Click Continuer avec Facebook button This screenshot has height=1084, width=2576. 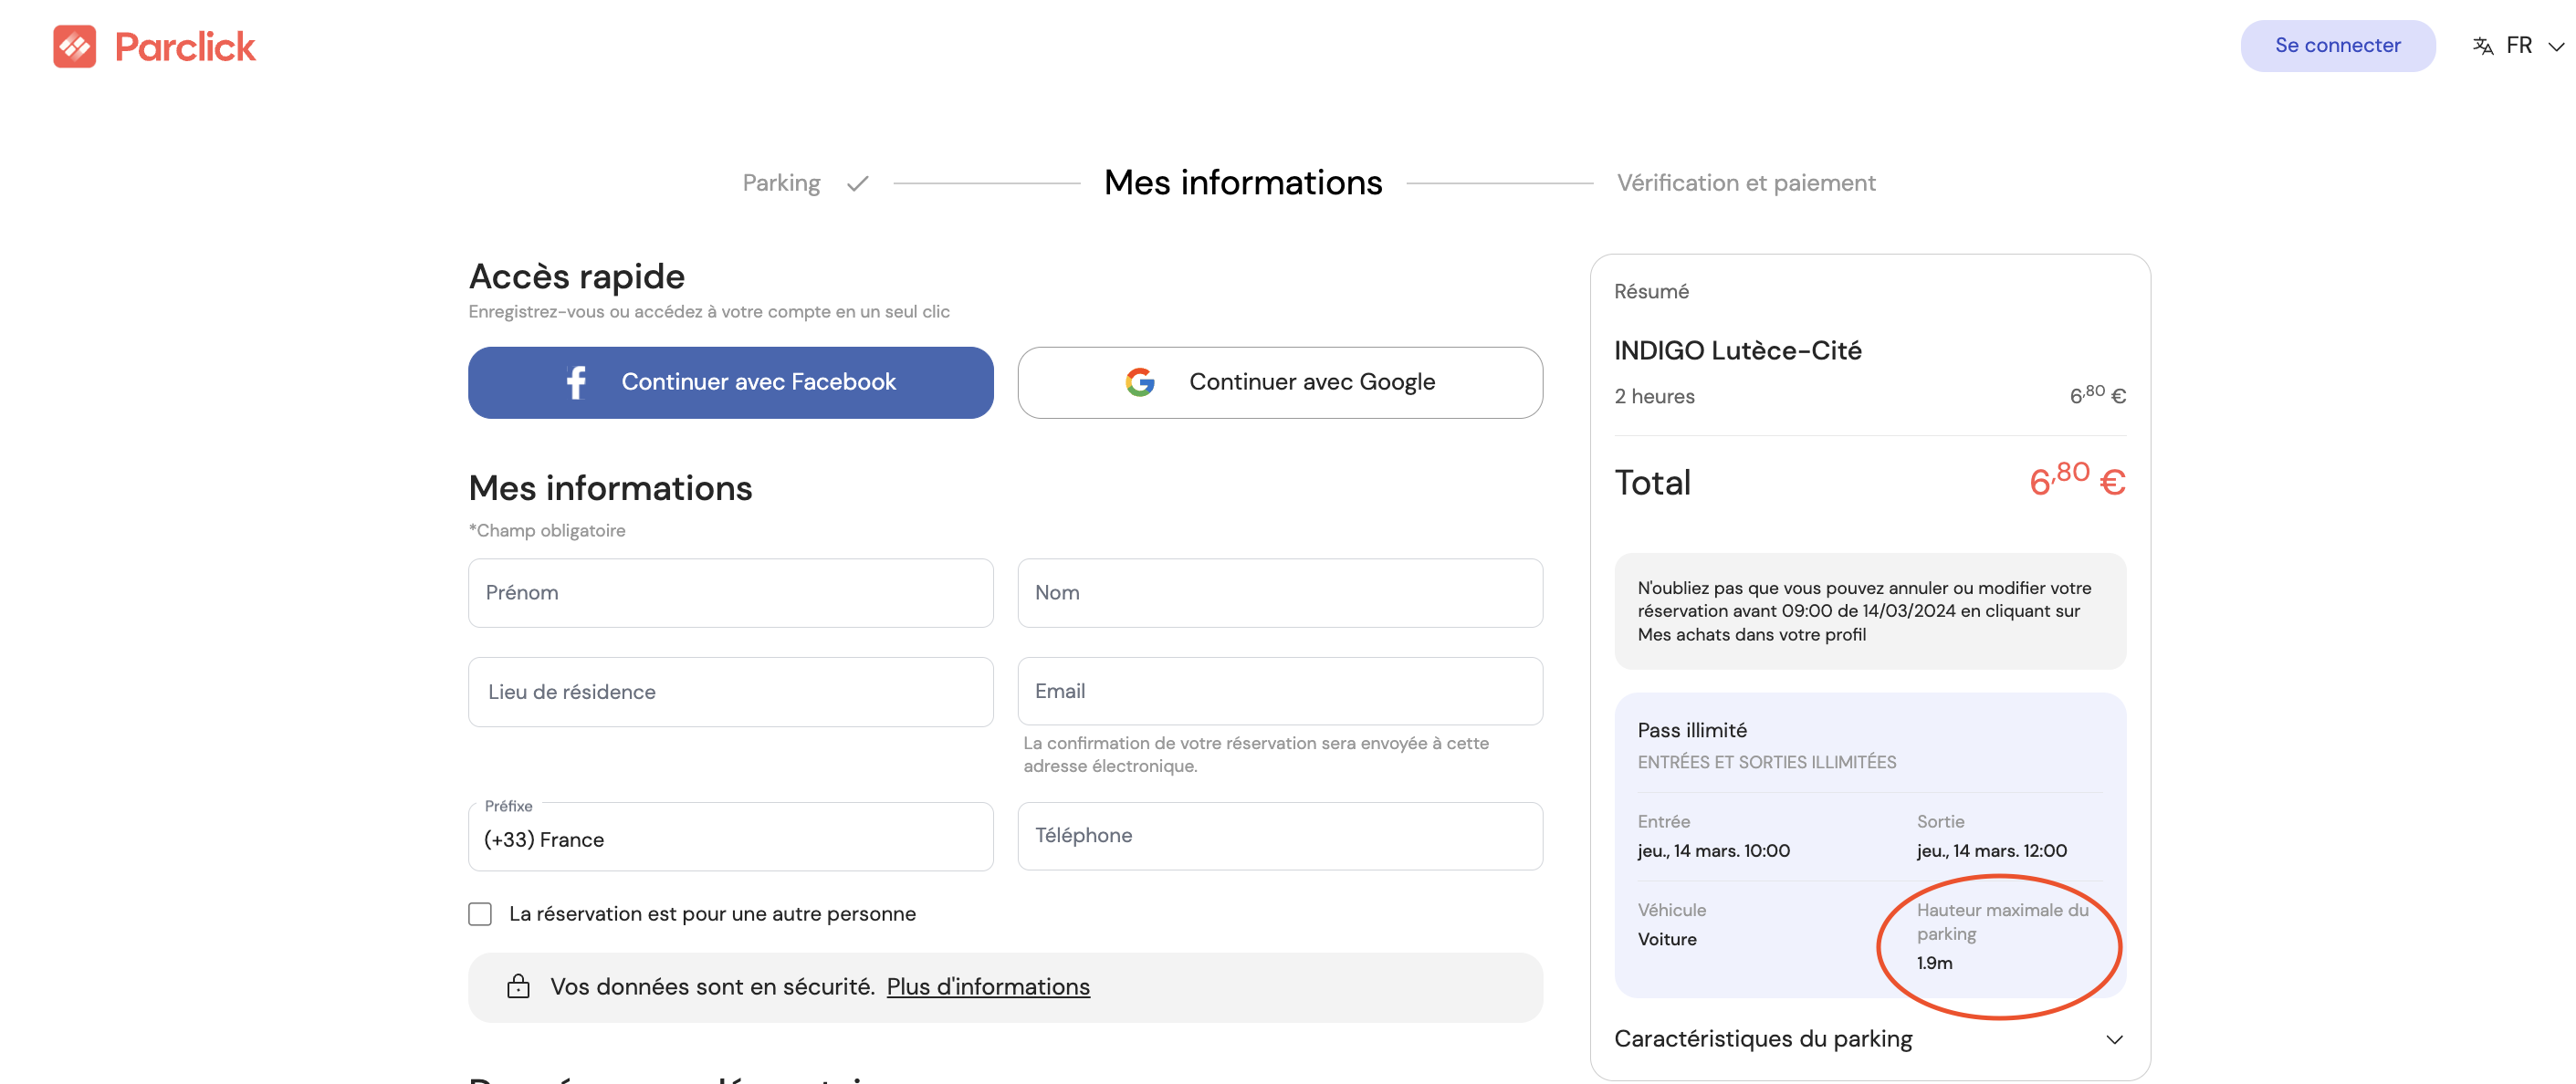pyautogui.click(x=730, y=382)
